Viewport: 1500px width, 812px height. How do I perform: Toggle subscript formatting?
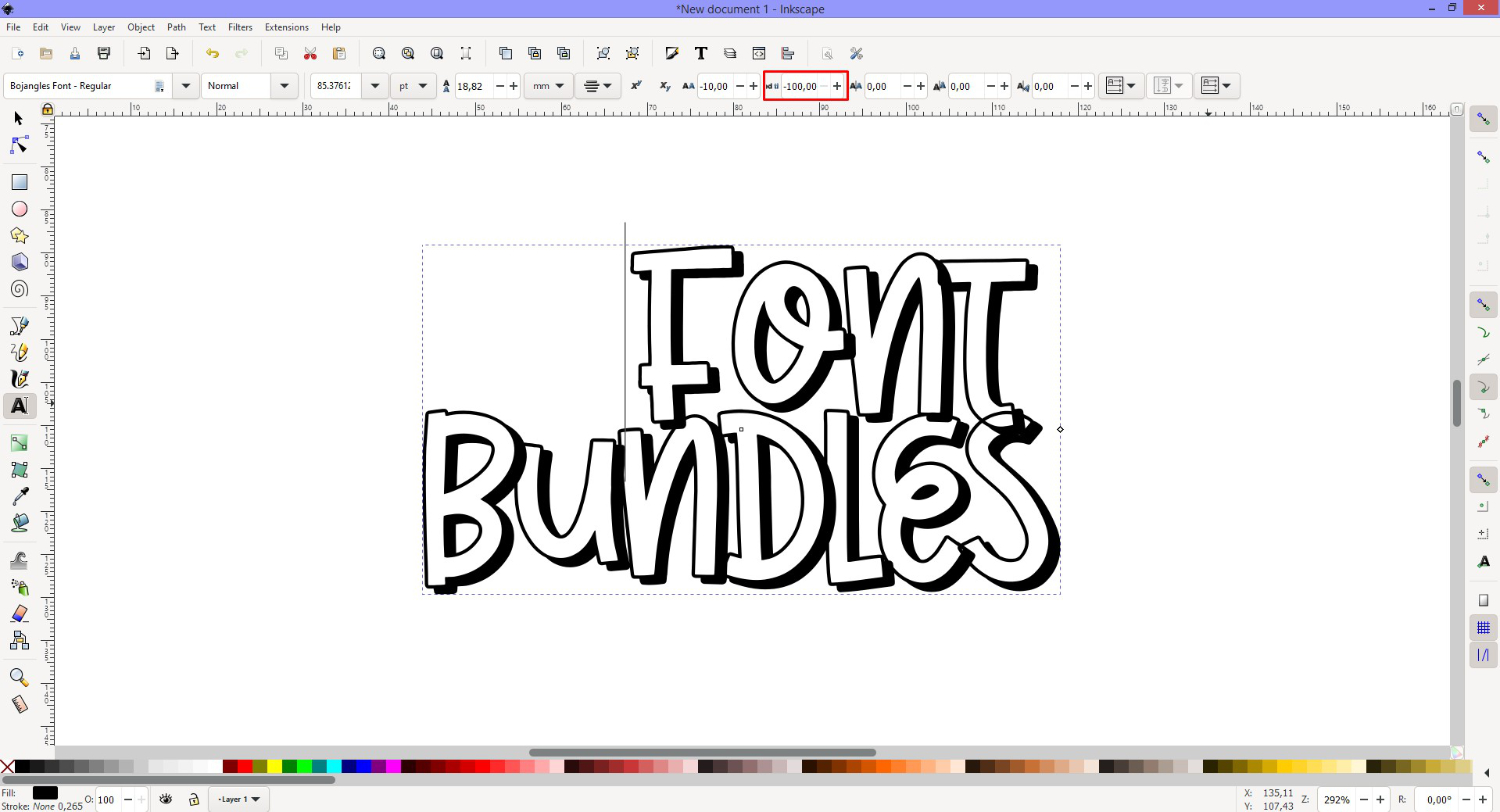pos(665,86)
